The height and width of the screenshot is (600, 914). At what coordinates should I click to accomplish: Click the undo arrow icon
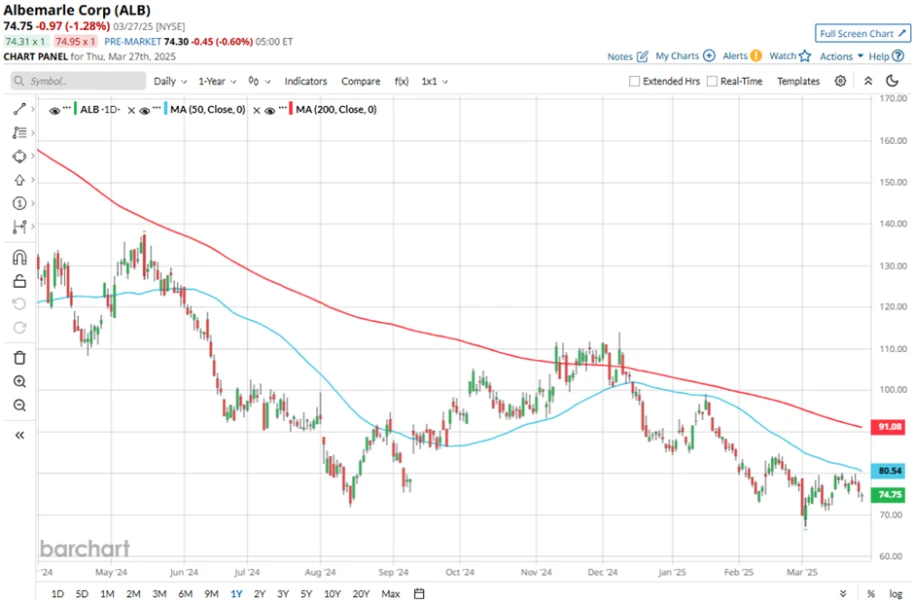[x=19, y=304]
